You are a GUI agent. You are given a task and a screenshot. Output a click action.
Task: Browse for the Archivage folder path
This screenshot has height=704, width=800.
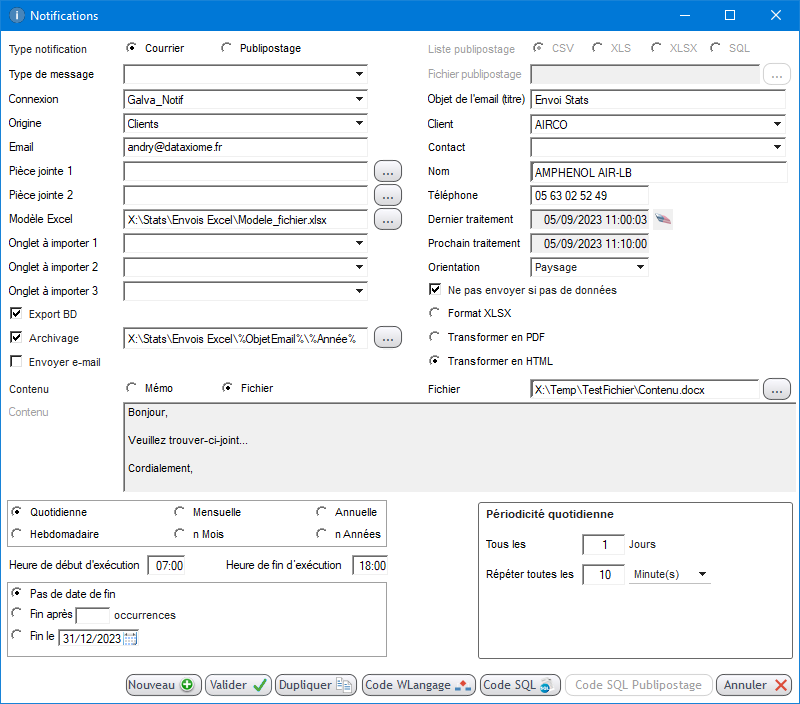388,338
